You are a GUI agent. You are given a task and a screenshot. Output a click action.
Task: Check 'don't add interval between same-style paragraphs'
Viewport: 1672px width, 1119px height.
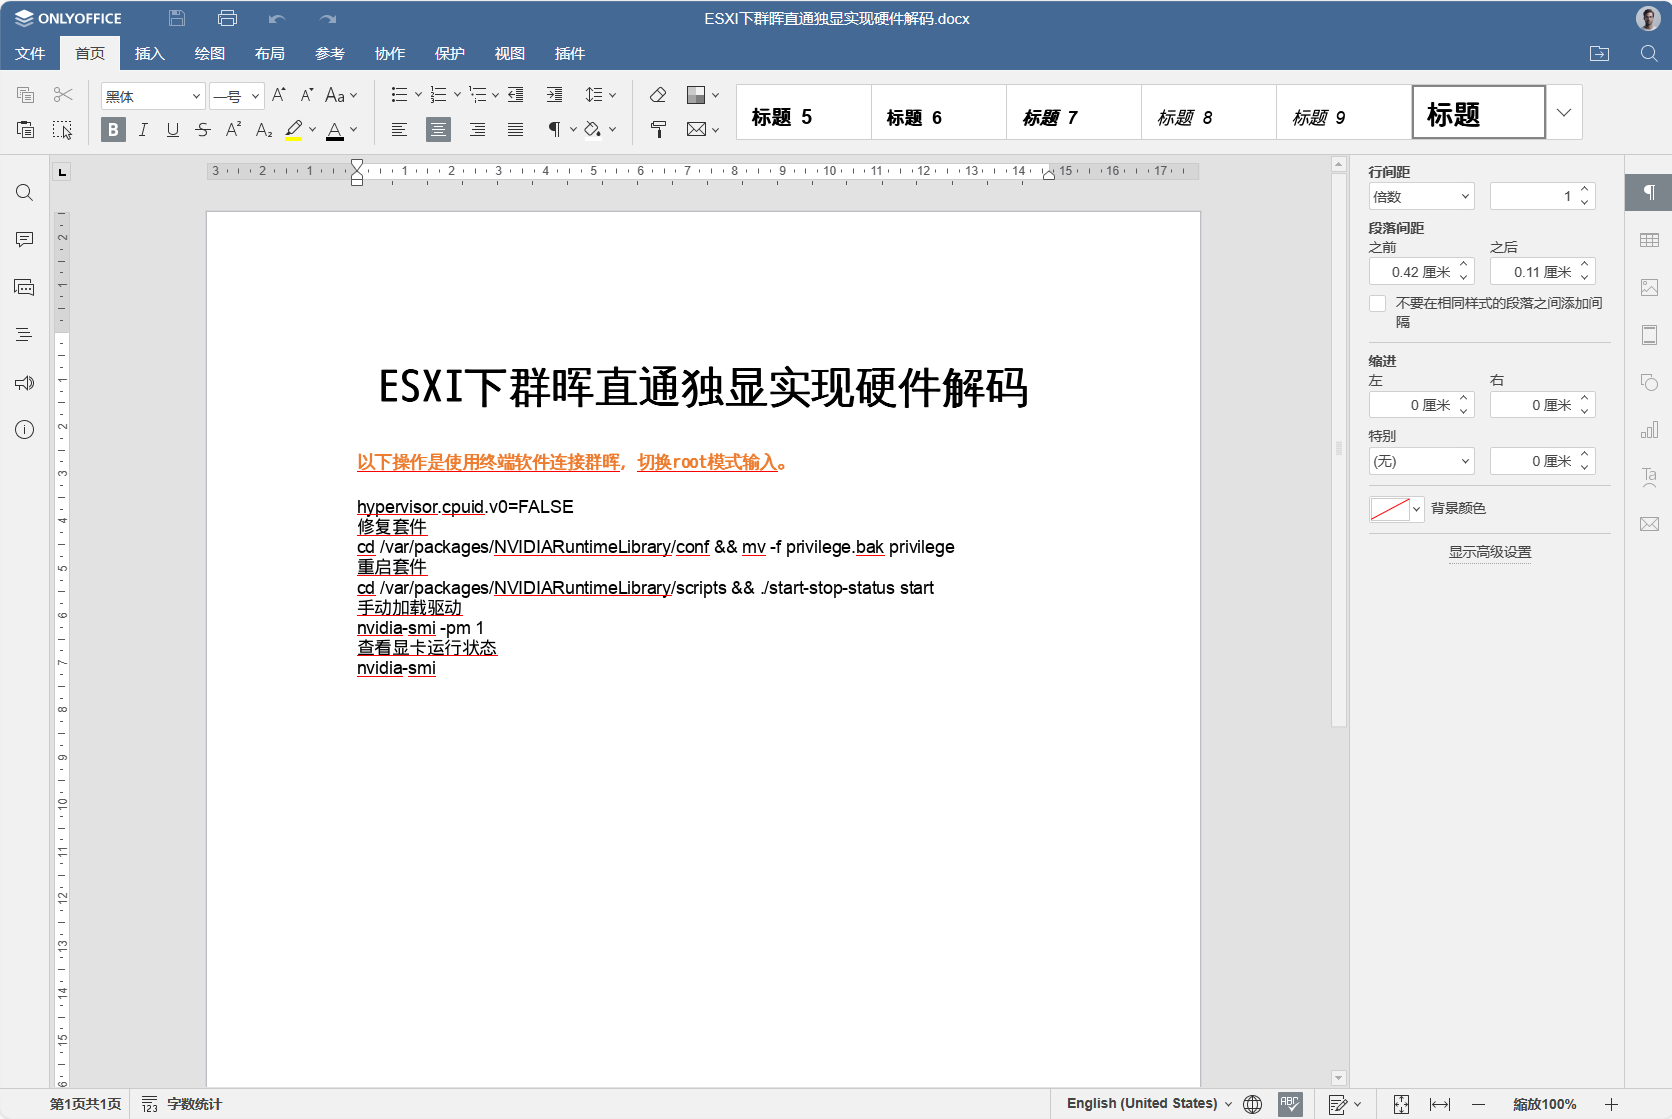[x=1378, y=304]
